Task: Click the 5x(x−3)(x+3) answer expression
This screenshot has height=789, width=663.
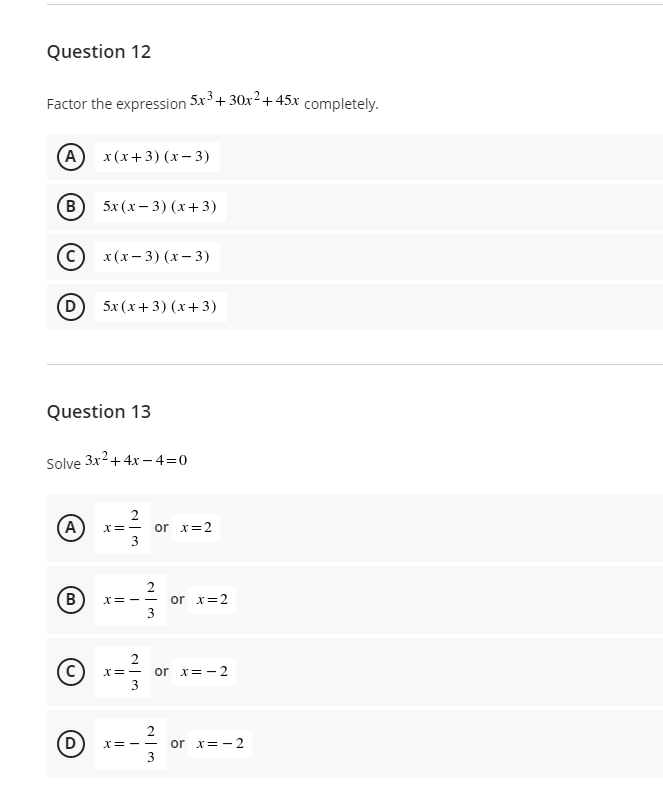Action: 160,207
